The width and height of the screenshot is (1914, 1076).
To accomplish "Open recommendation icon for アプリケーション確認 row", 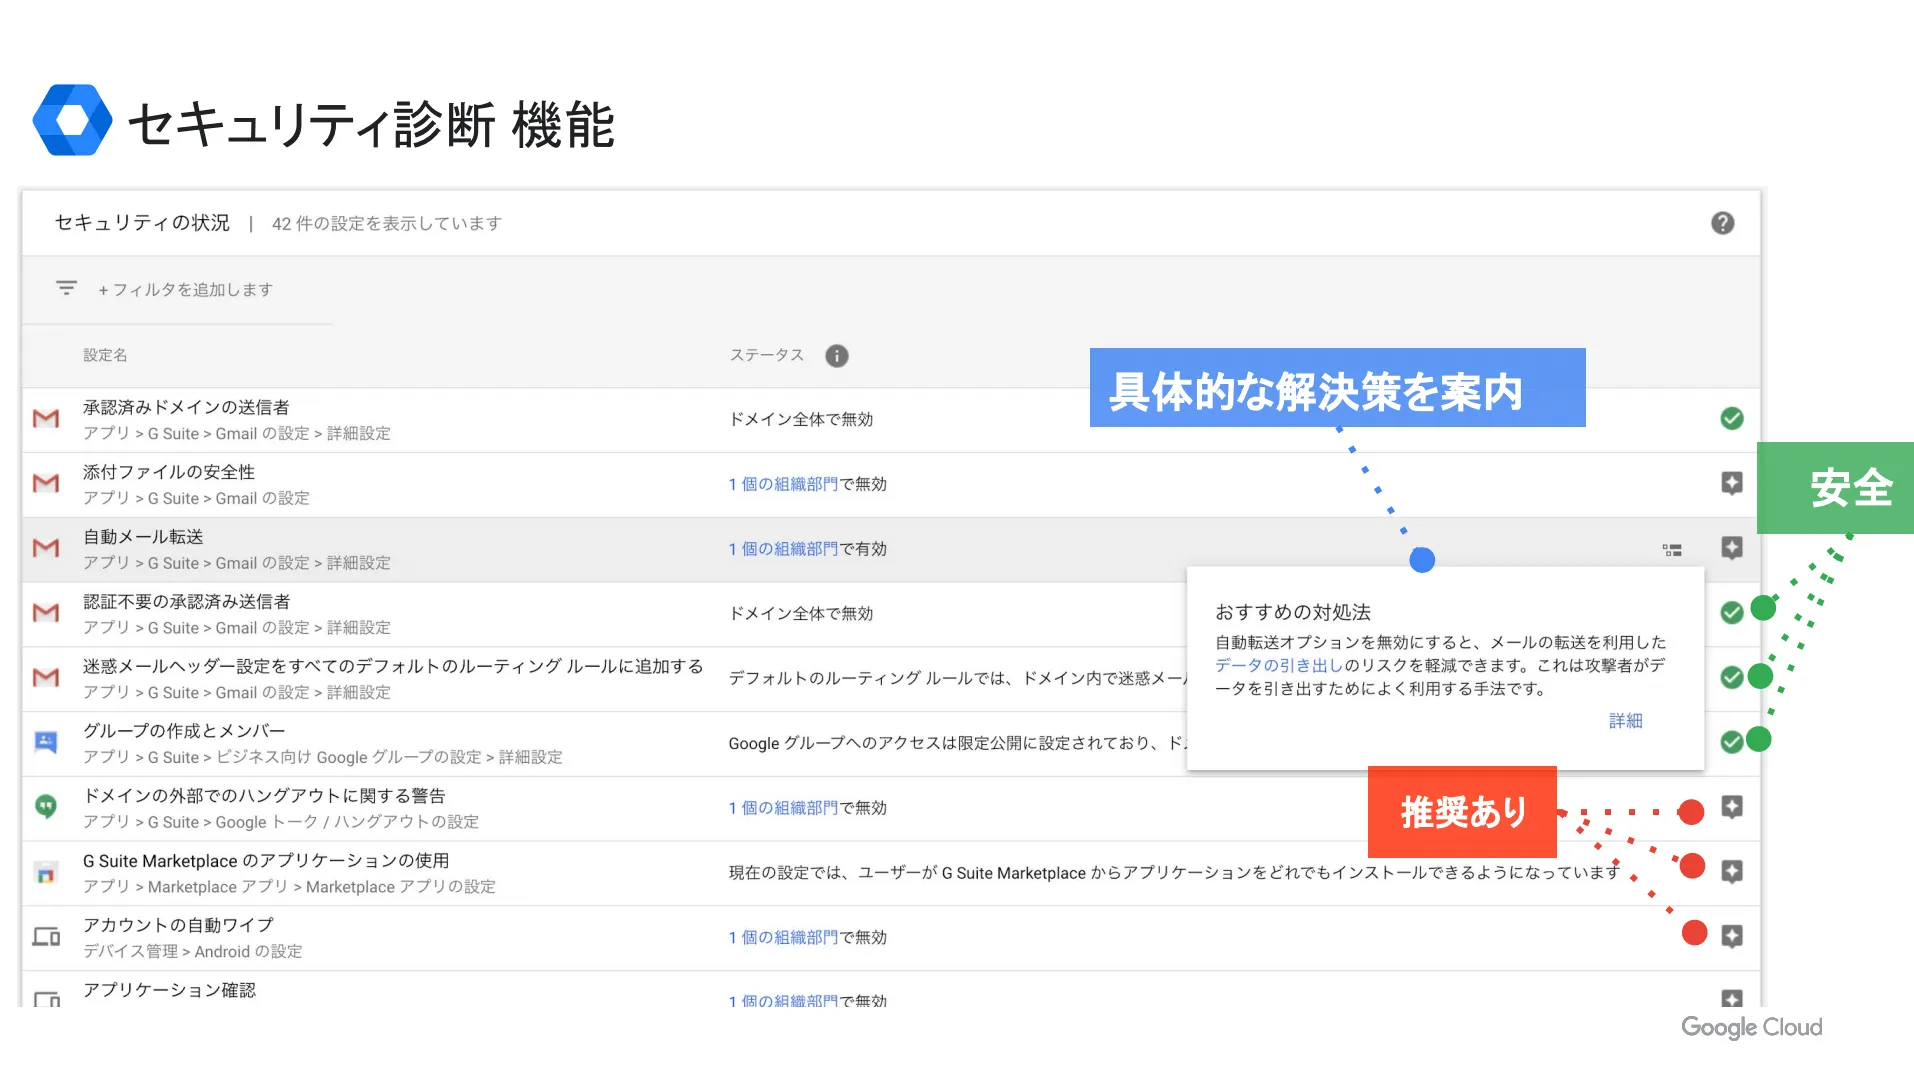I will (1732, 998).
